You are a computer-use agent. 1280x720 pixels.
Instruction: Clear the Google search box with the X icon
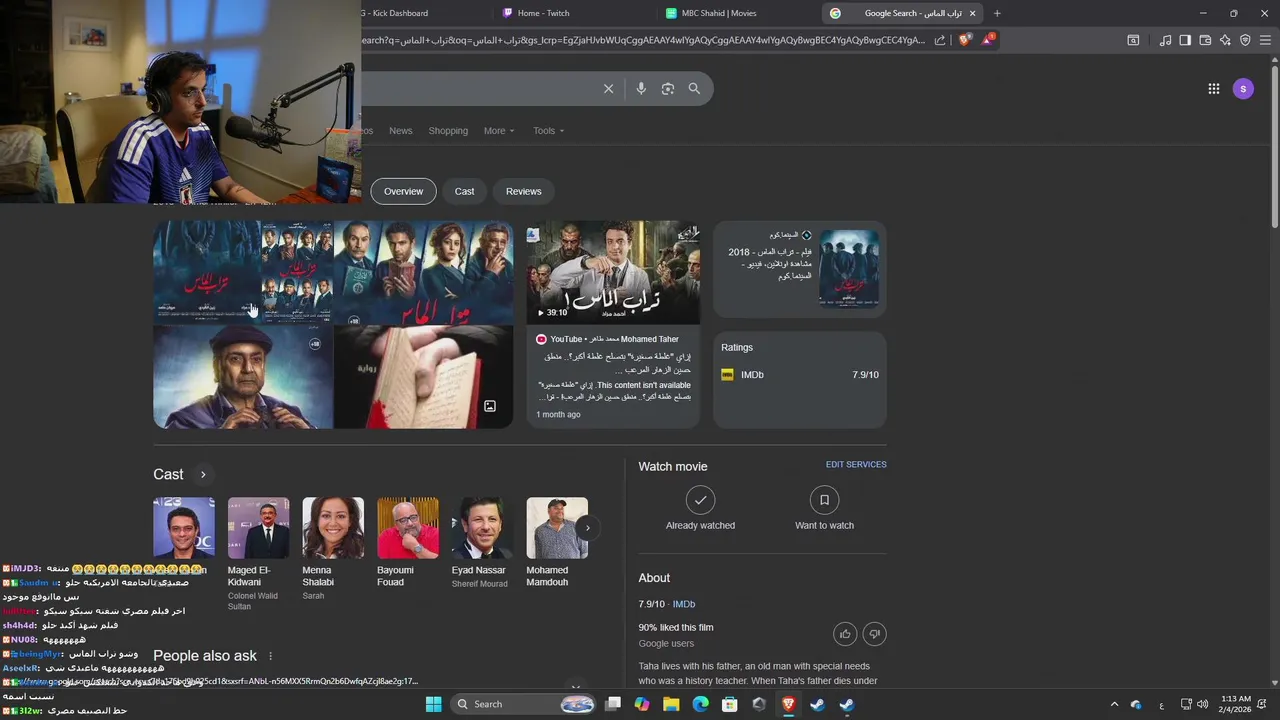click(608, 89)
